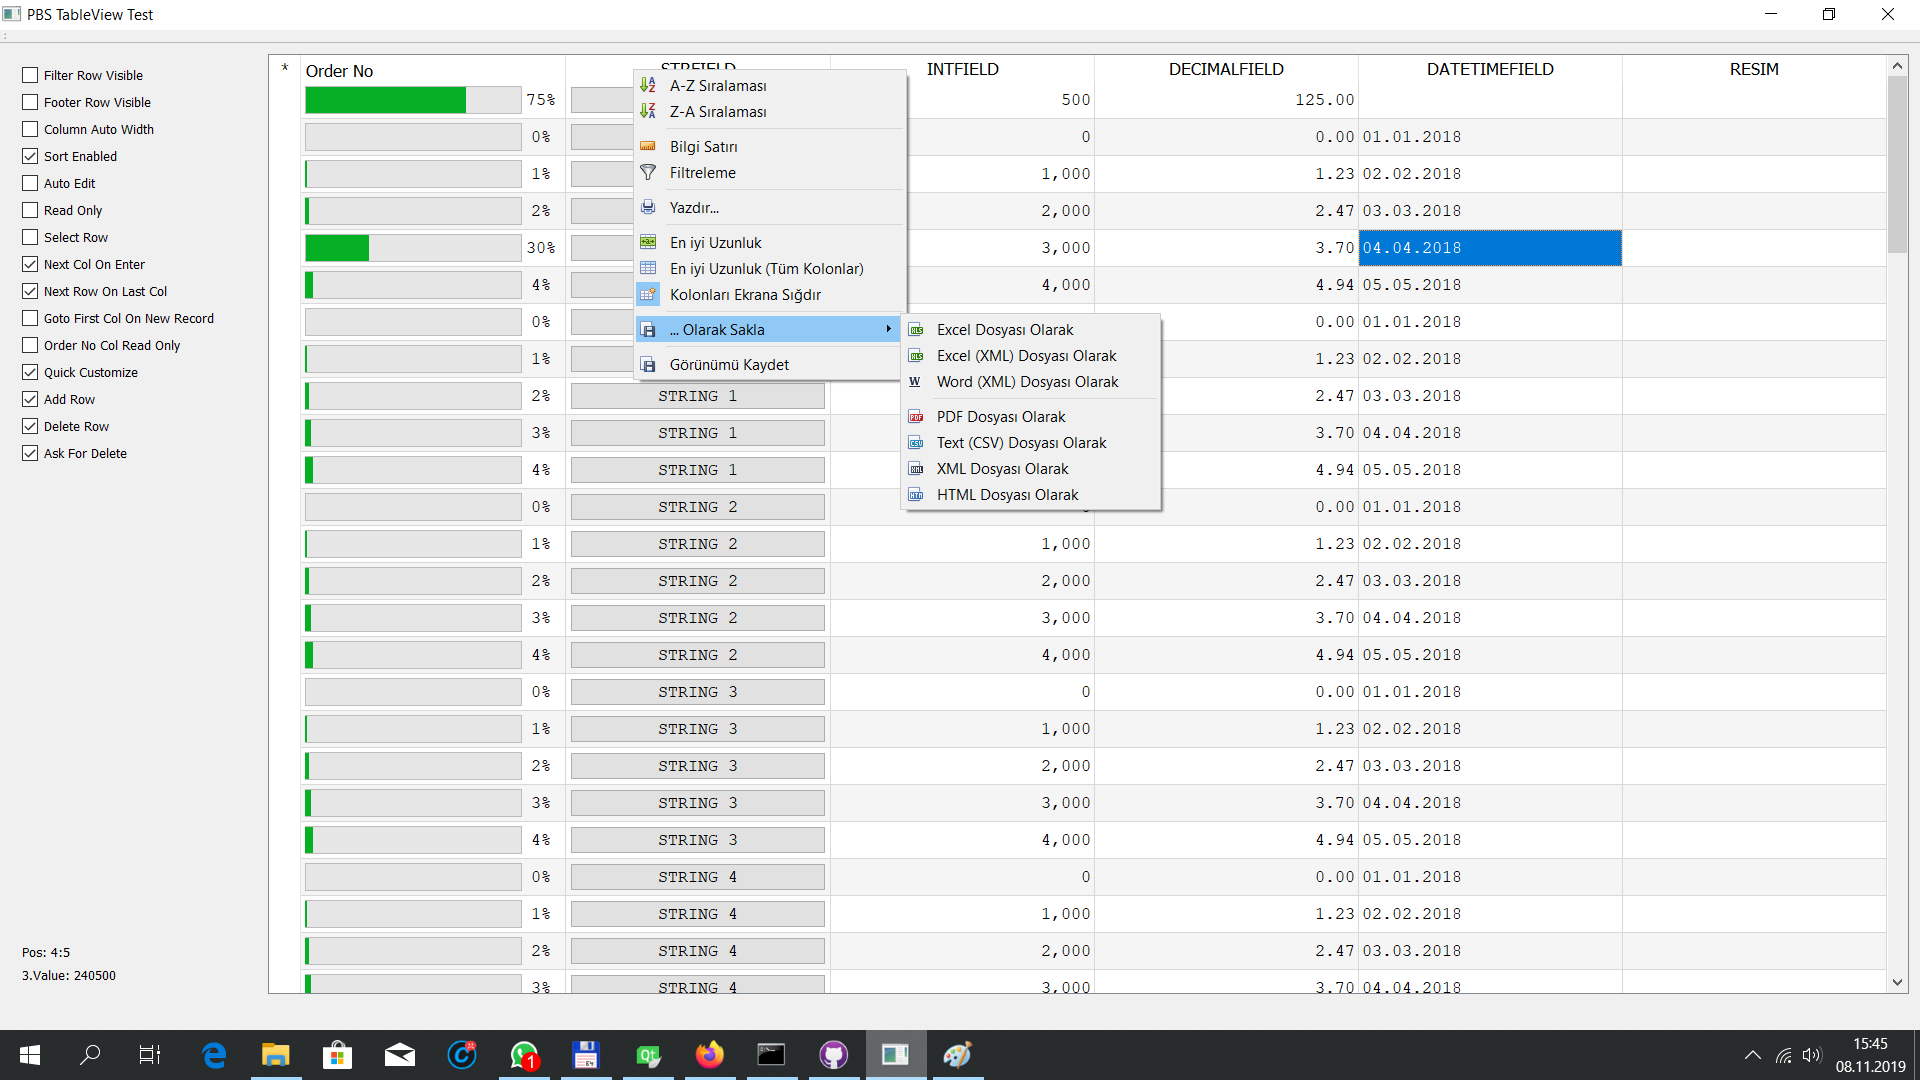Image resolution: width=1920 pixels, height=1080 pixels.
Task: Toggle Select Row checkbox
Action: (x=30, y=237)
